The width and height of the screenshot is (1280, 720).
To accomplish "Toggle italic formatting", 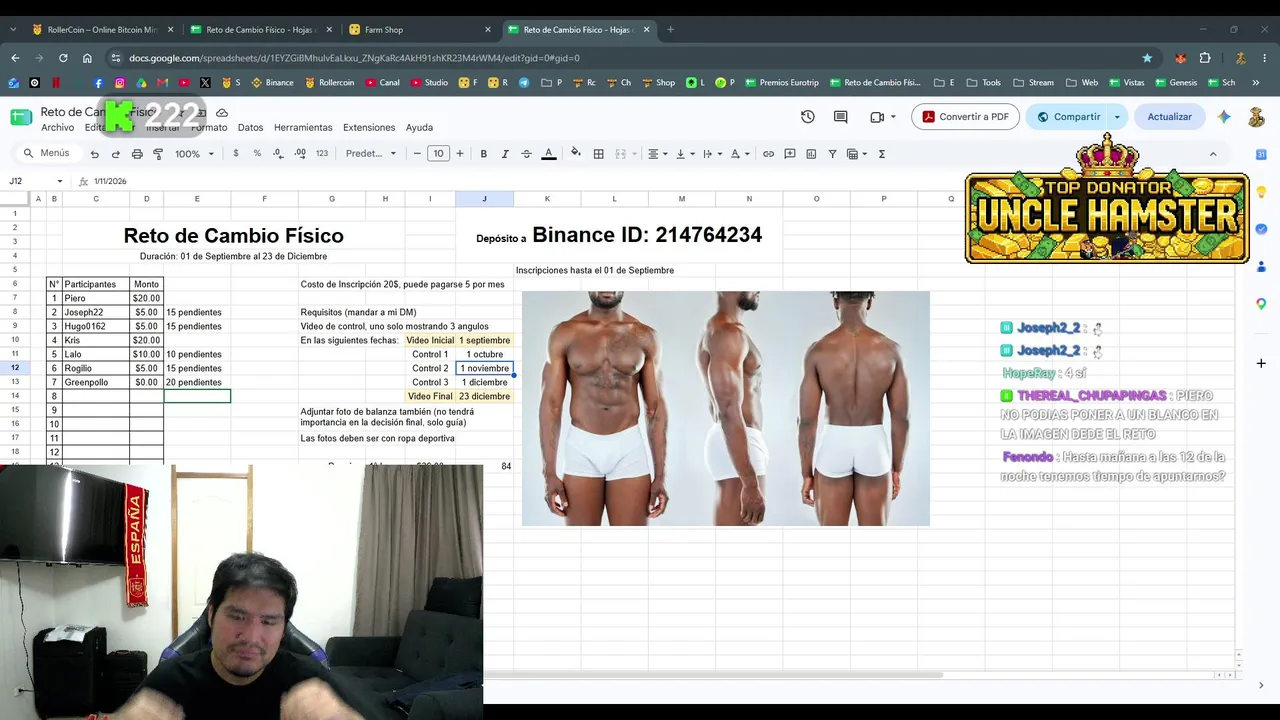I will pos(505,154).
